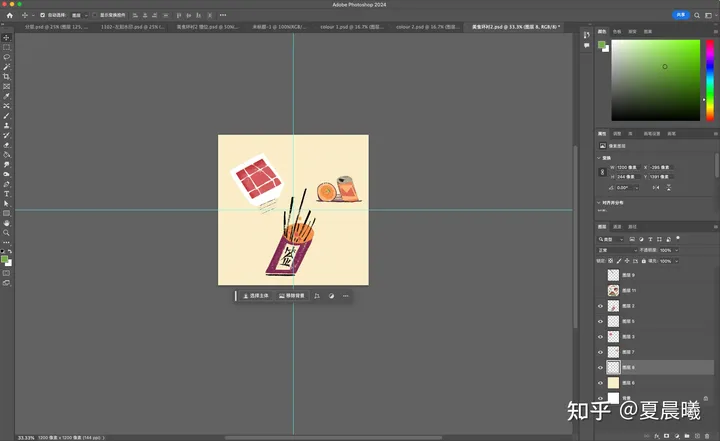Toggle show transform controls checkbox
The height and width of the screenshot is (441, 720).
pyautogui.click(x=95, y=15)
